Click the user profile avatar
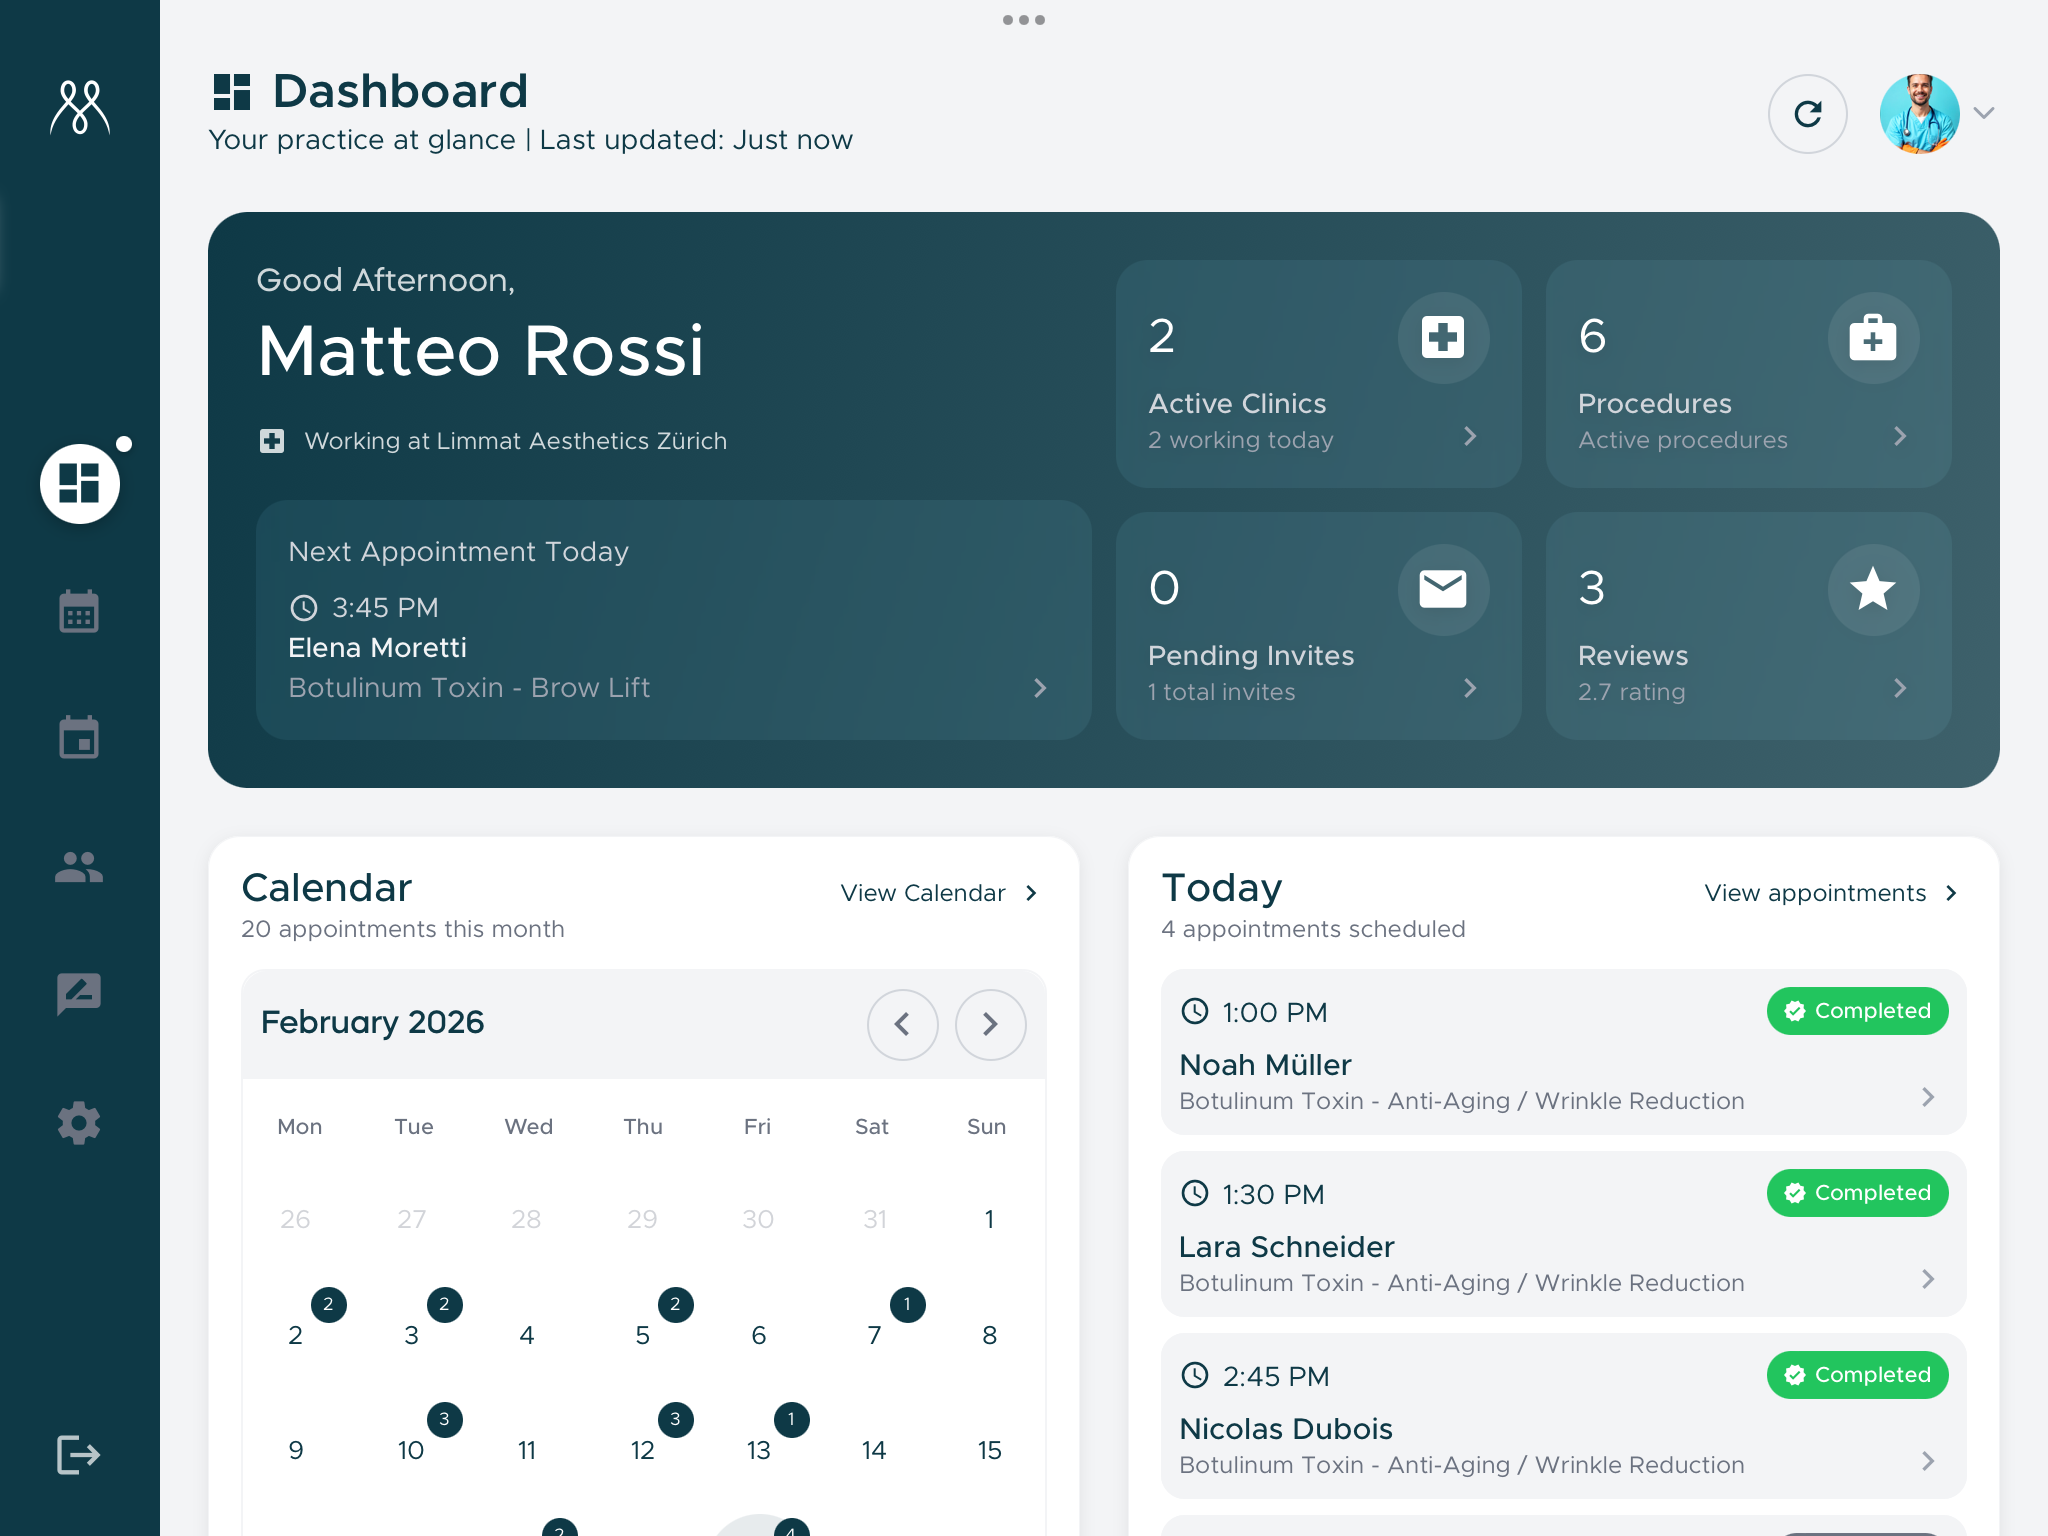The height and width of the screenshot is (1536, 2048). (x=1918, y=114)
